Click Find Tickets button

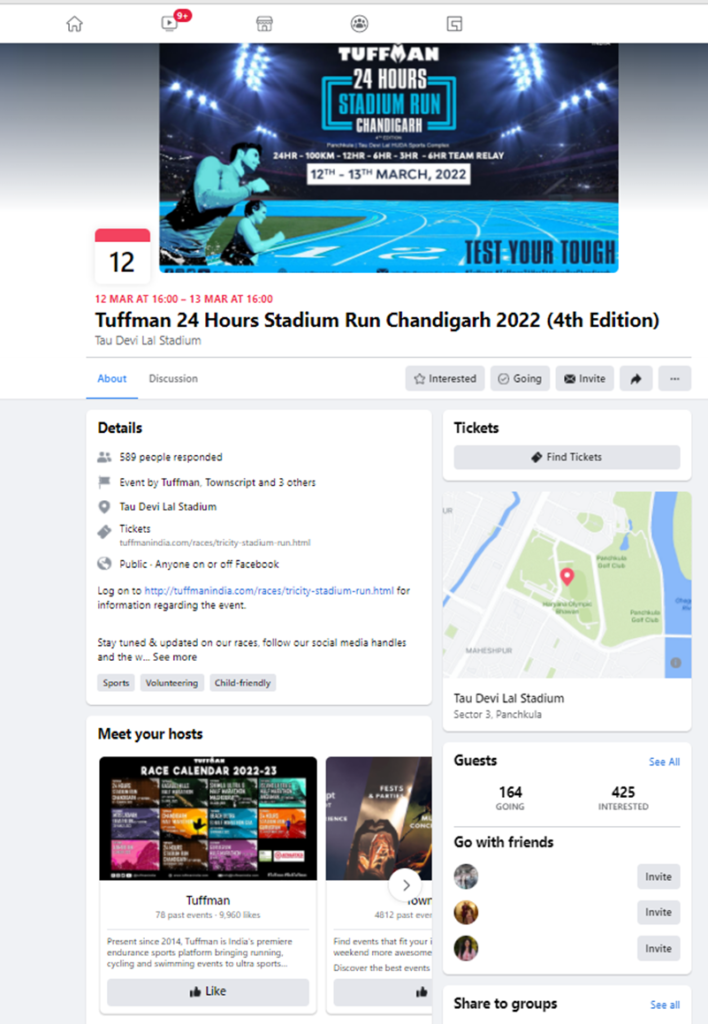click(x=567, y=457)
